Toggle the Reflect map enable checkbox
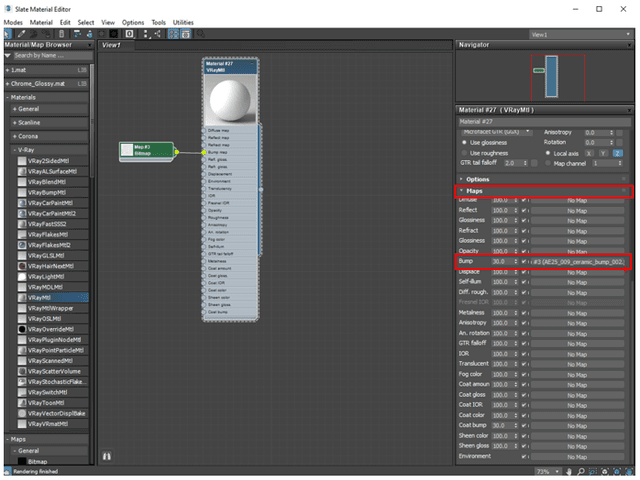 tap(524, 210)
